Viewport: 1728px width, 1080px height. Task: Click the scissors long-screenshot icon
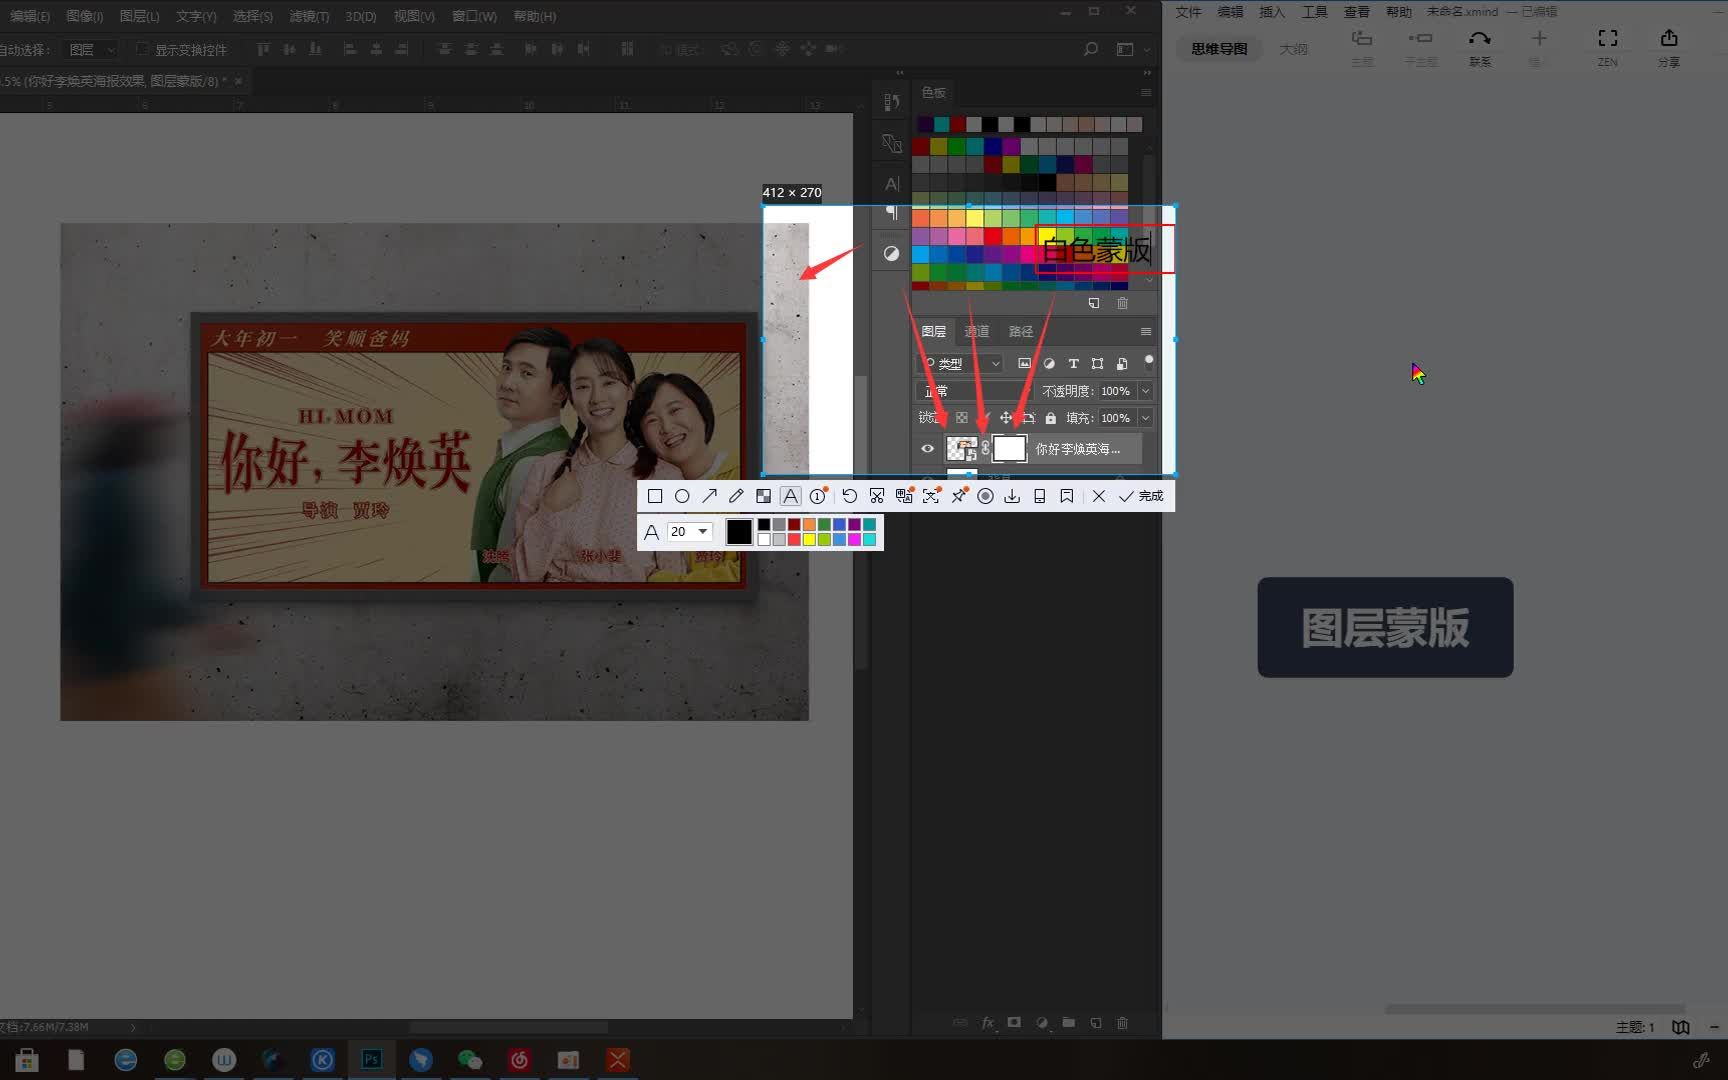(x=877, y=496)
